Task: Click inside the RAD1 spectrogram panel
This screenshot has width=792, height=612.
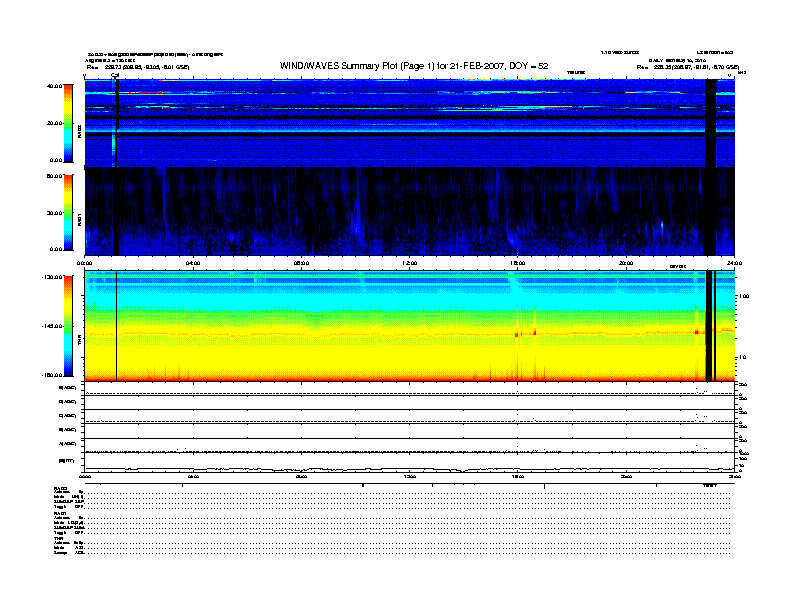Action: (x=409, y=211)
